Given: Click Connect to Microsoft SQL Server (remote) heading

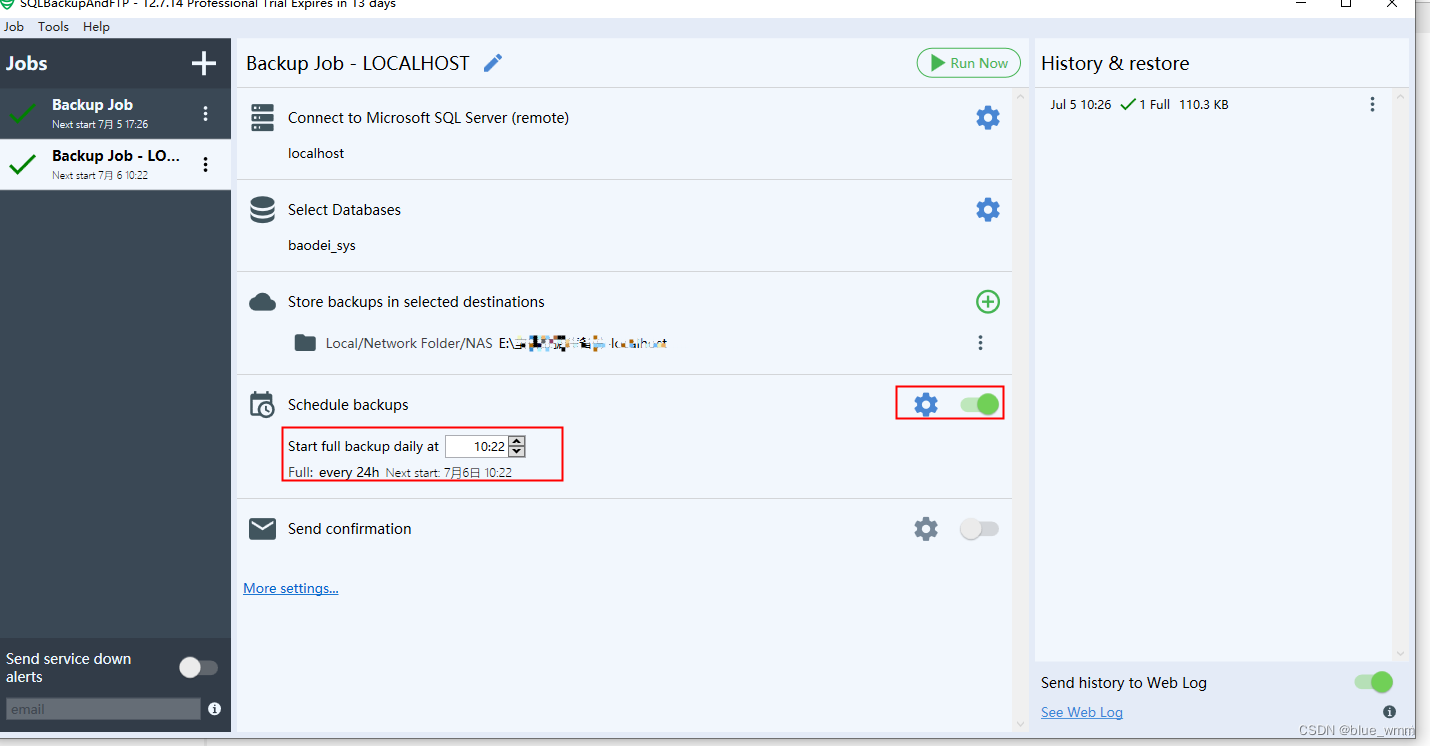Looking at the screenshot, I should [x=428, y=118].
